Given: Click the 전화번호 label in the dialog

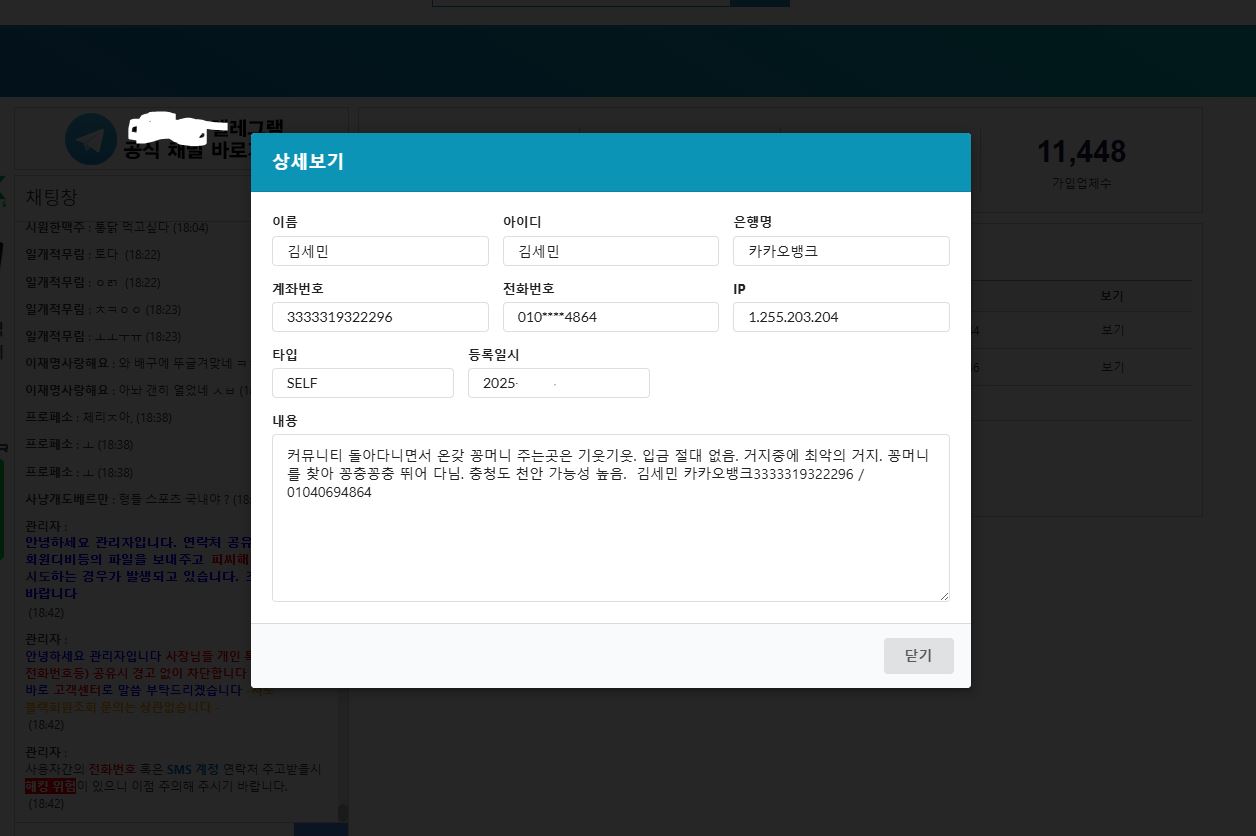Looking at the screenshot, I should coord(529,288).
